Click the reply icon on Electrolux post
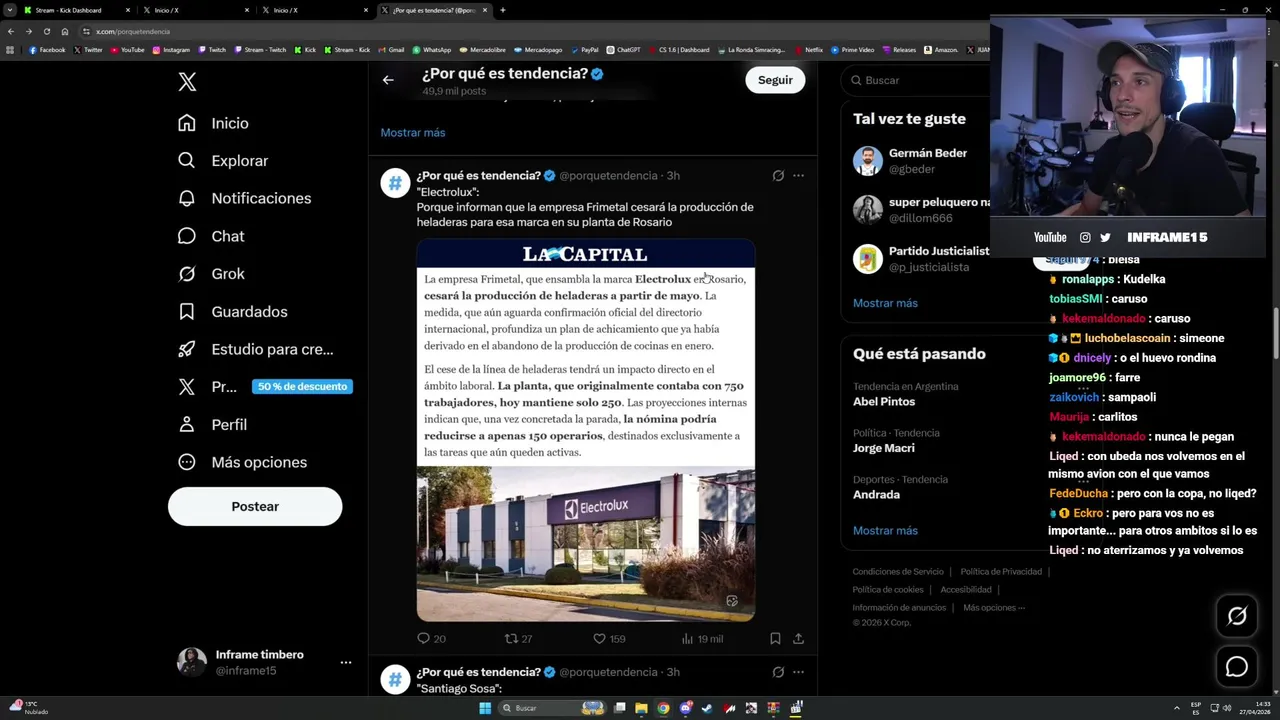Screen dimensions: 1280x720 [423, 638]
